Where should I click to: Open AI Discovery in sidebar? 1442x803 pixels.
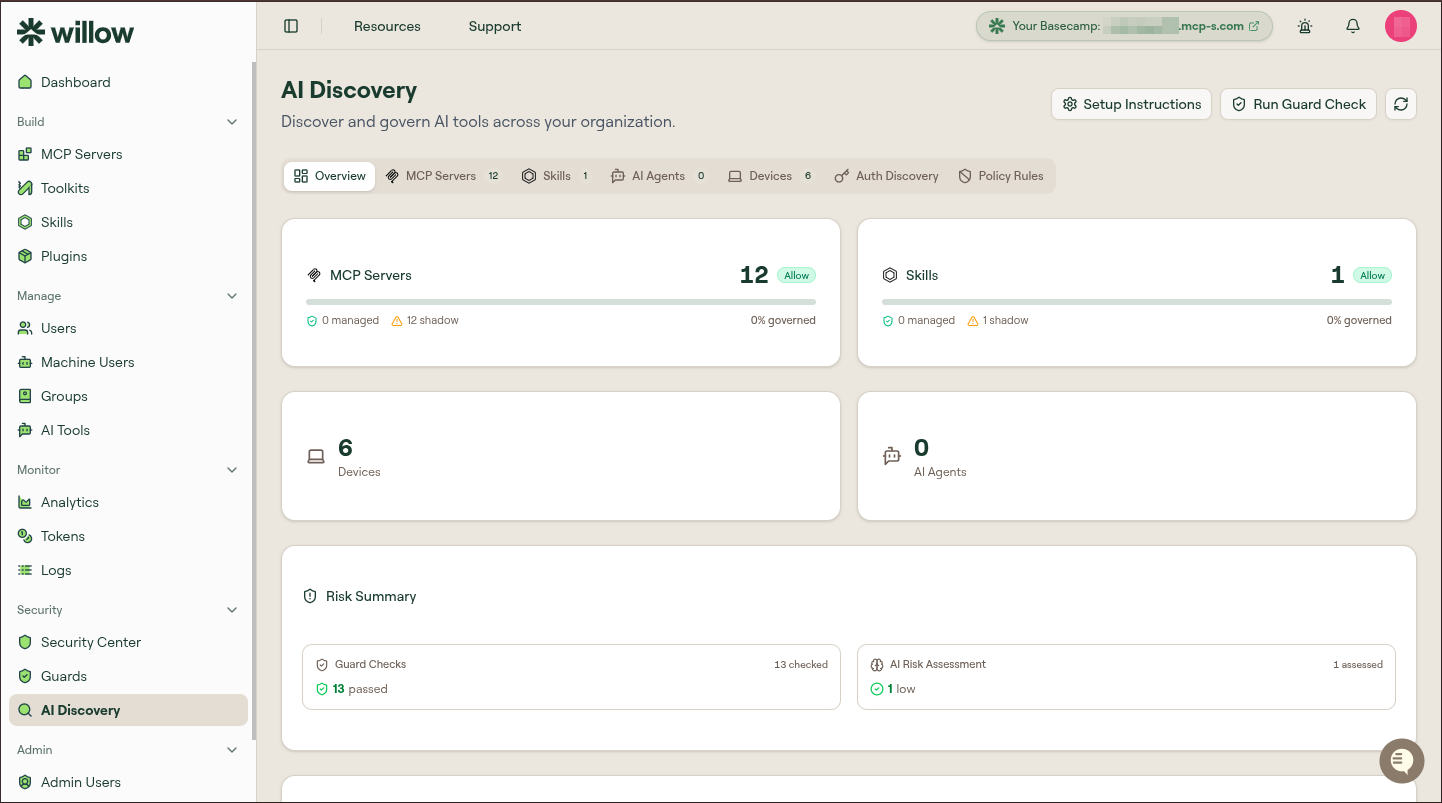click(128, 710)
